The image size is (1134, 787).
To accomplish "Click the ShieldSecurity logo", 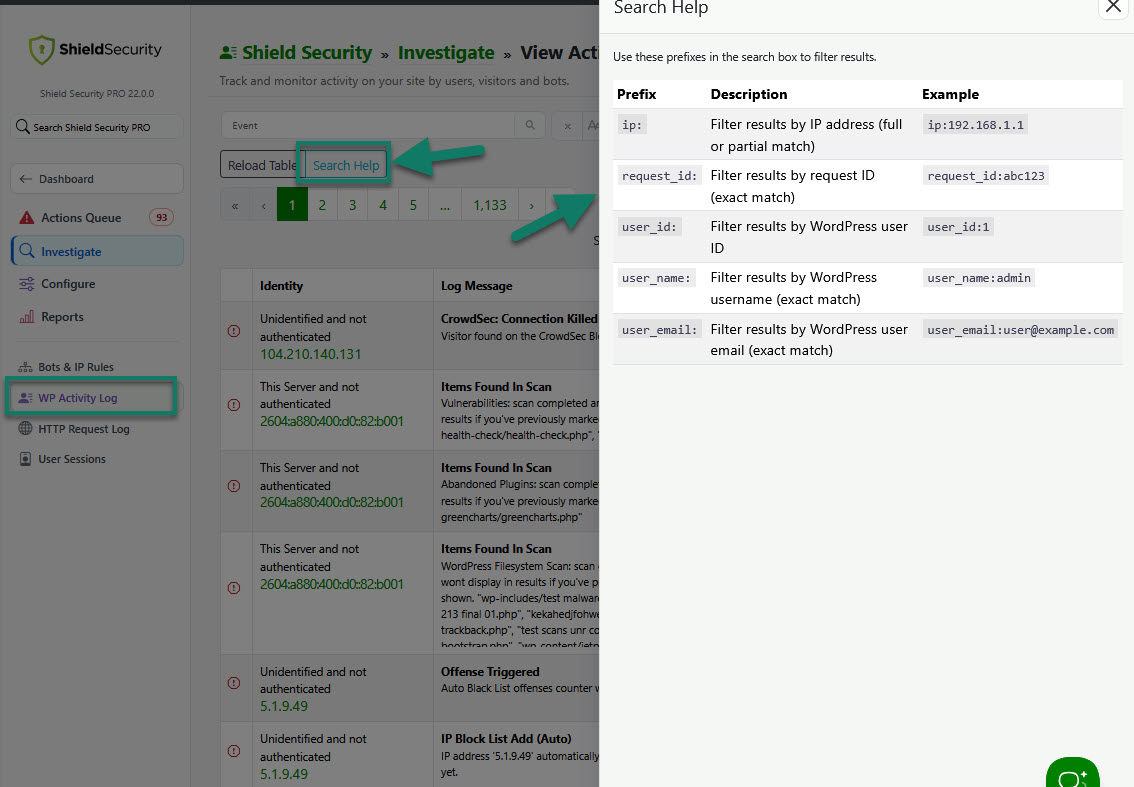I will pos(95,50).
